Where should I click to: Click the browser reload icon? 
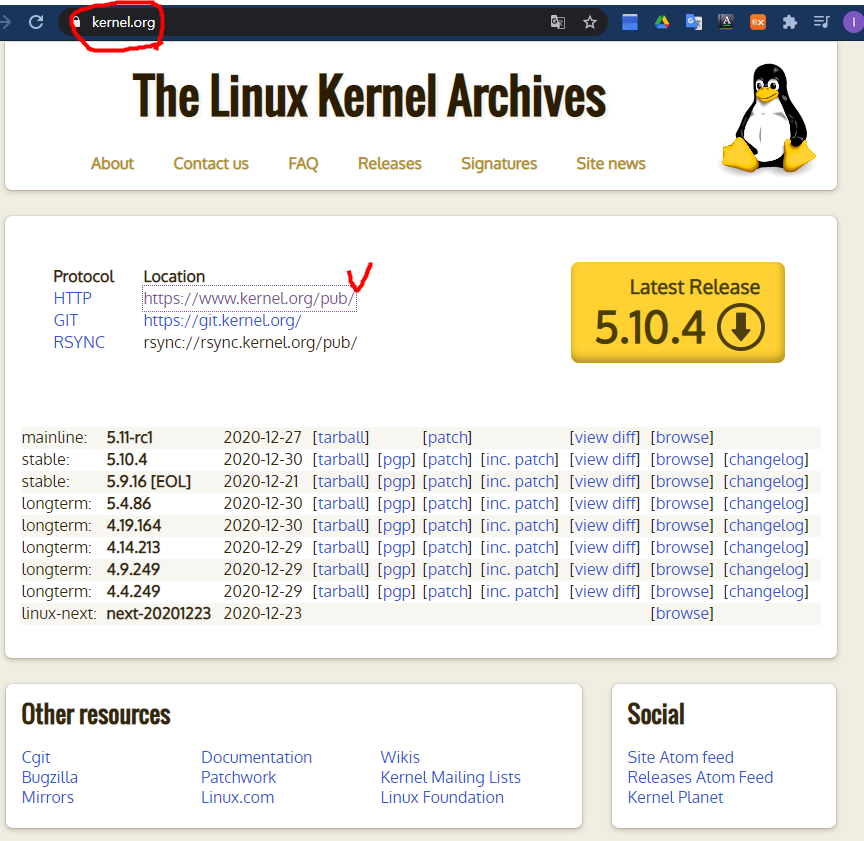(36, 22)
